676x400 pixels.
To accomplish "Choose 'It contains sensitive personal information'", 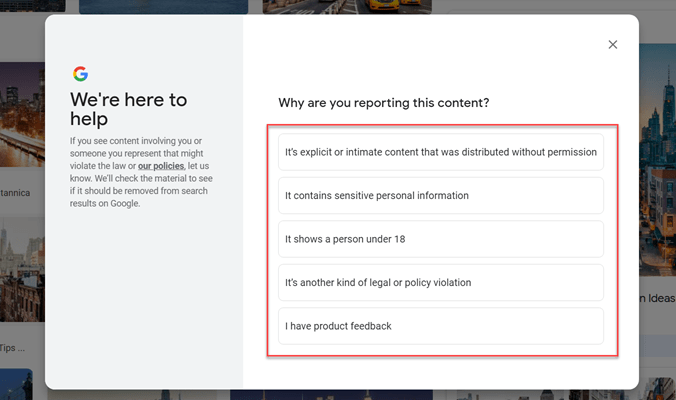I will pos(441,196).
